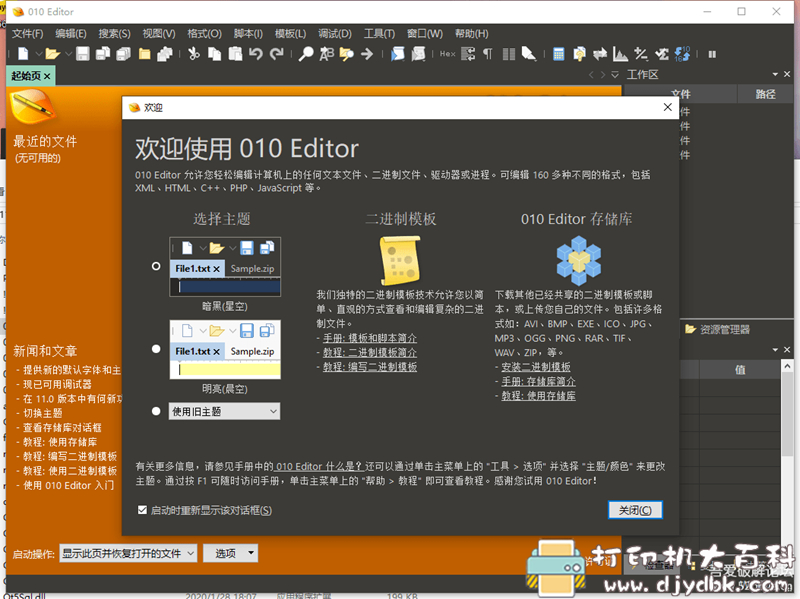The height and width of the screenshot is (599, 800).
Task: Expand the New file dropdown arrow
Action: [x=38, y=54]
